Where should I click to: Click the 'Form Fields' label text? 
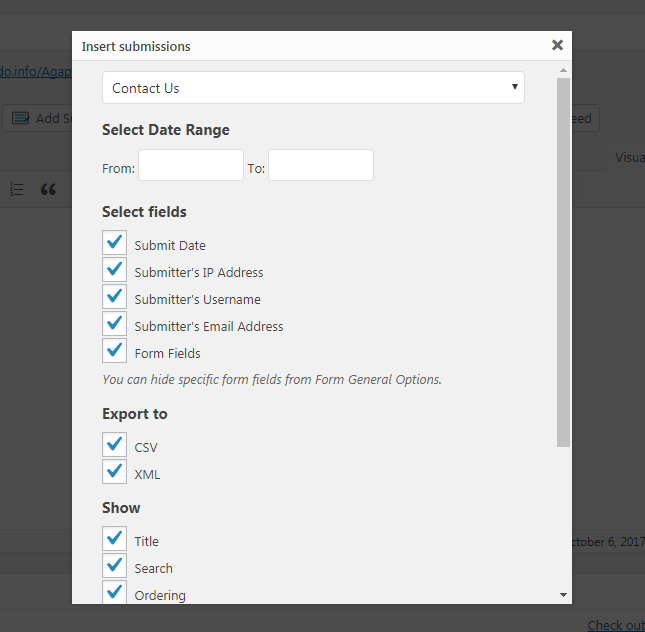(167, 354)
